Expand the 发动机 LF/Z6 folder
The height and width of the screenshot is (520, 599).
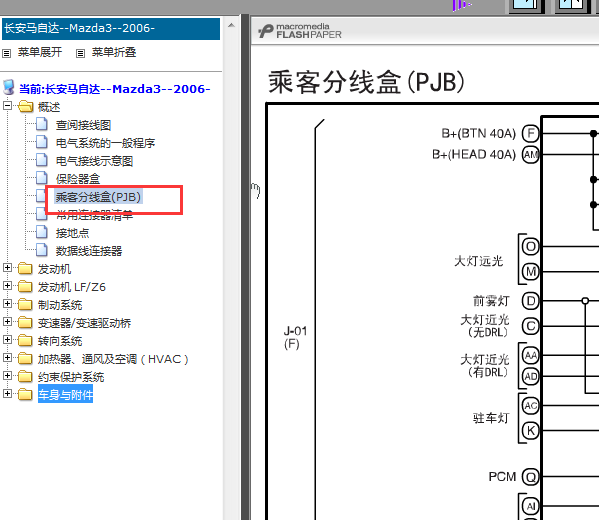(x=7, y=286)
